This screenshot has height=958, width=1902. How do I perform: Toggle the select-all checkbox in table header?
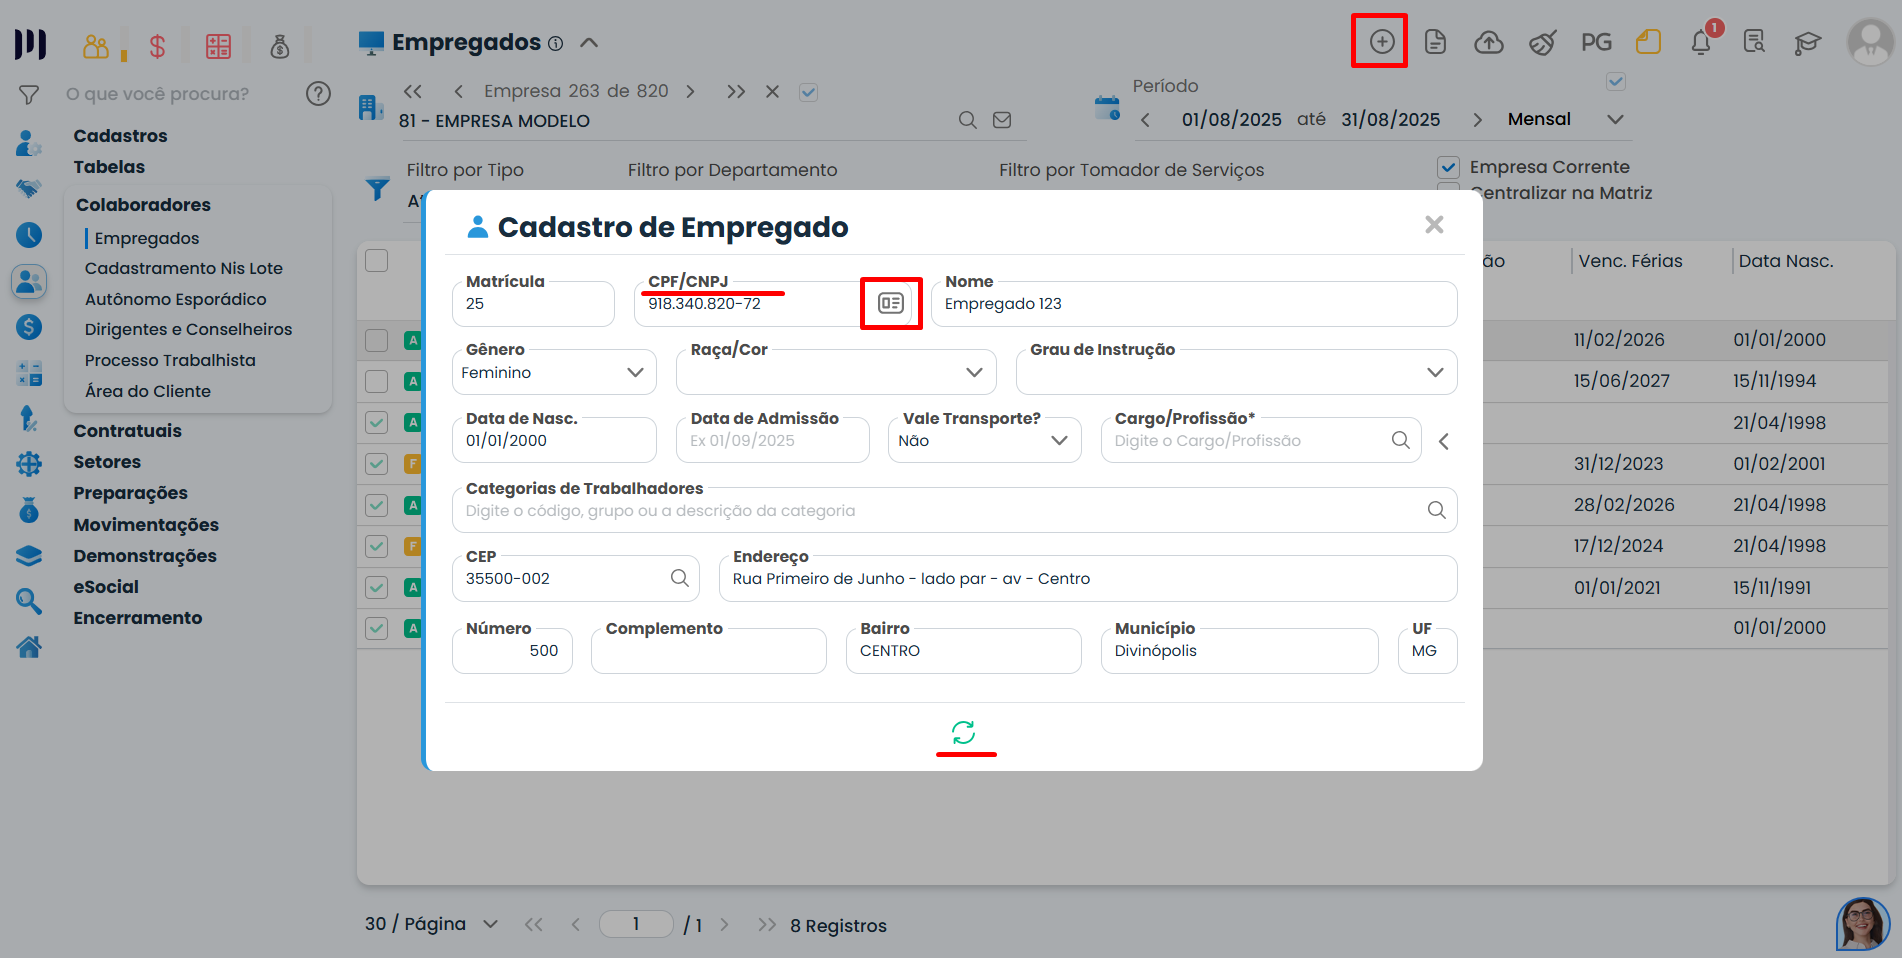[x=376, y=260]
